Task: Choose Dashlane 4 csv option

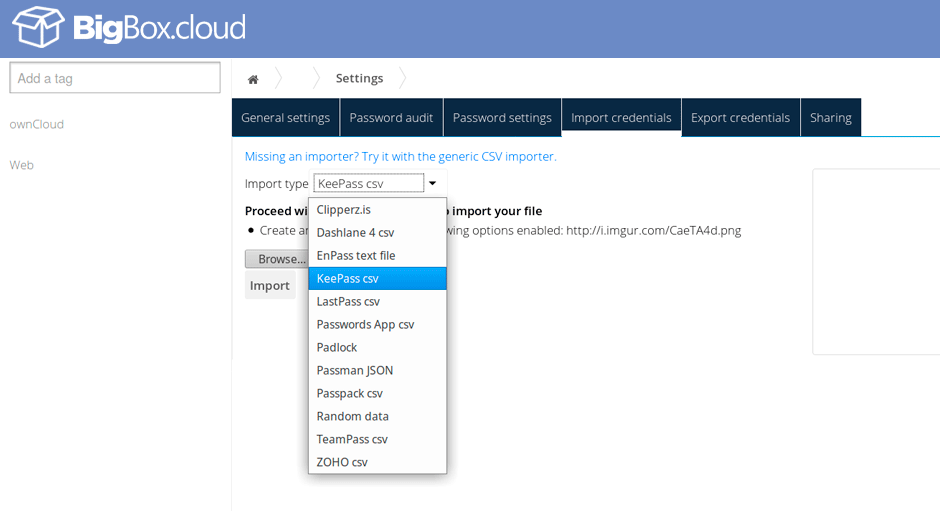Action: [377, 233]
